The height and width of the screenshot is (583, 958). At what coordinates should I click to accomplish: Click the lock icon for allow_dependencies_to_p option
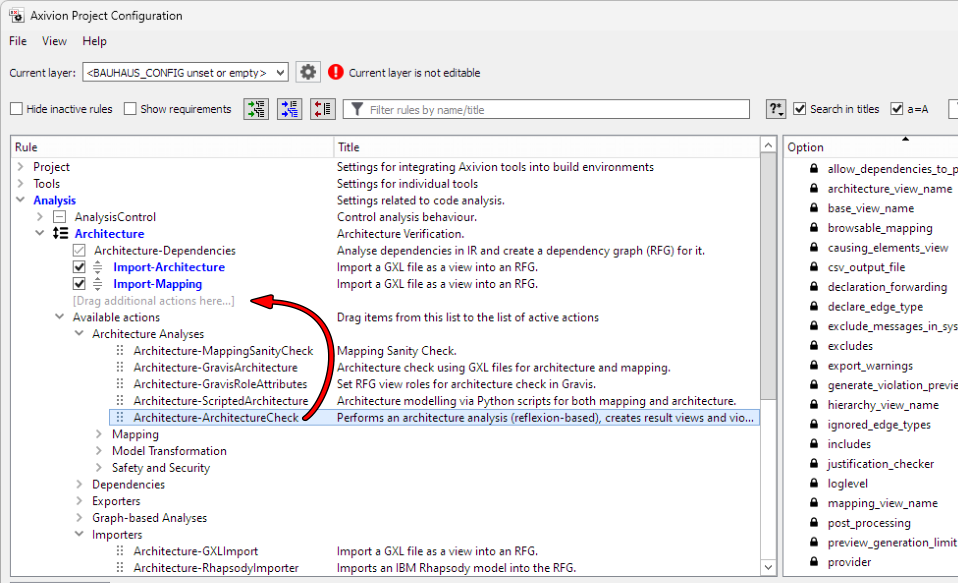point(814,169)
